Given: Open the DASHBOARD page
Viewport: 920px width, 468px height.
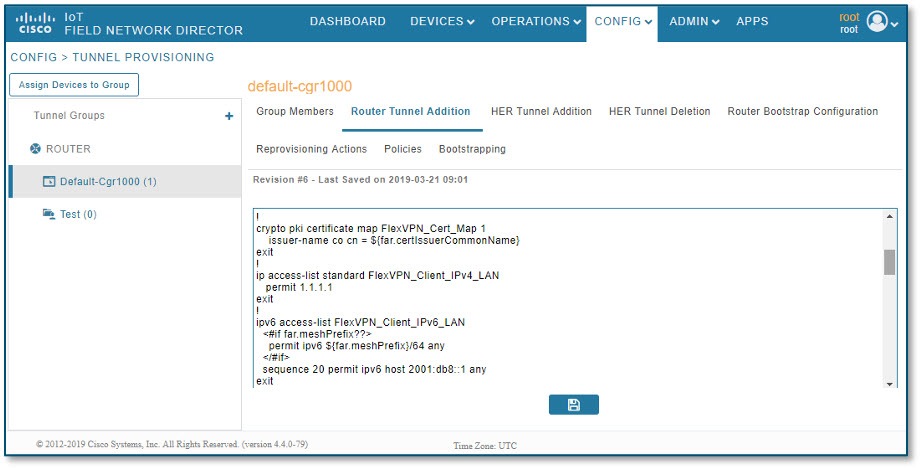Looking at the screenshot, I should (x=347, y=21).
